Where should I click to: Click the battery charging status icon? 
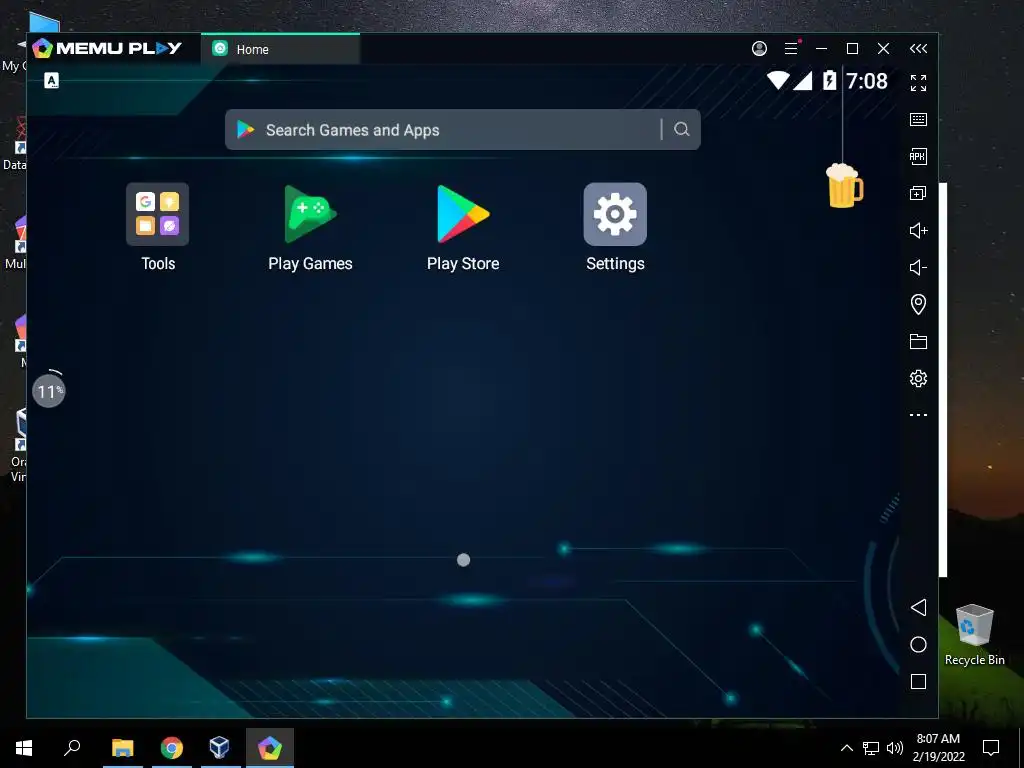(829, 80)
